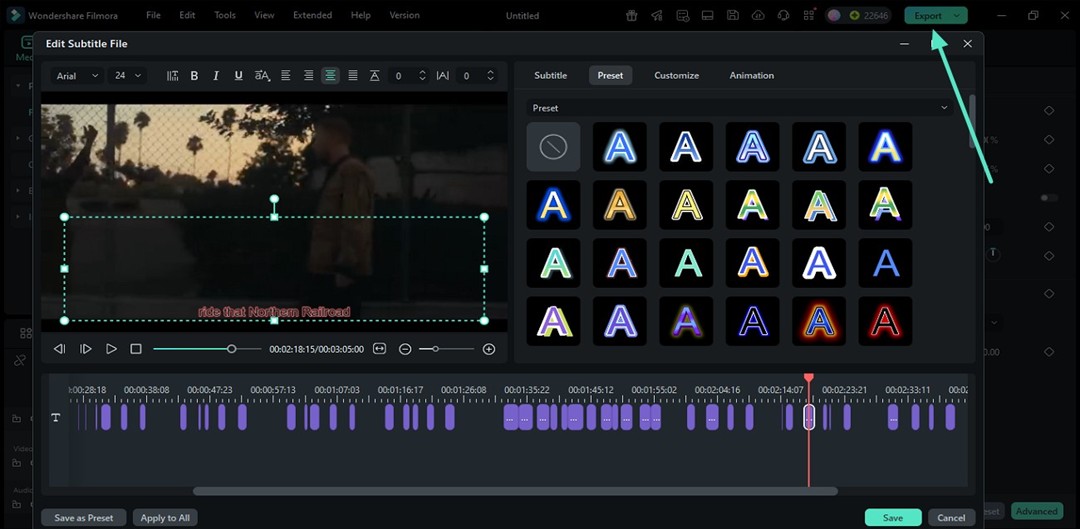Select the red glowing A preset thumbnail

tap(885, 321)
